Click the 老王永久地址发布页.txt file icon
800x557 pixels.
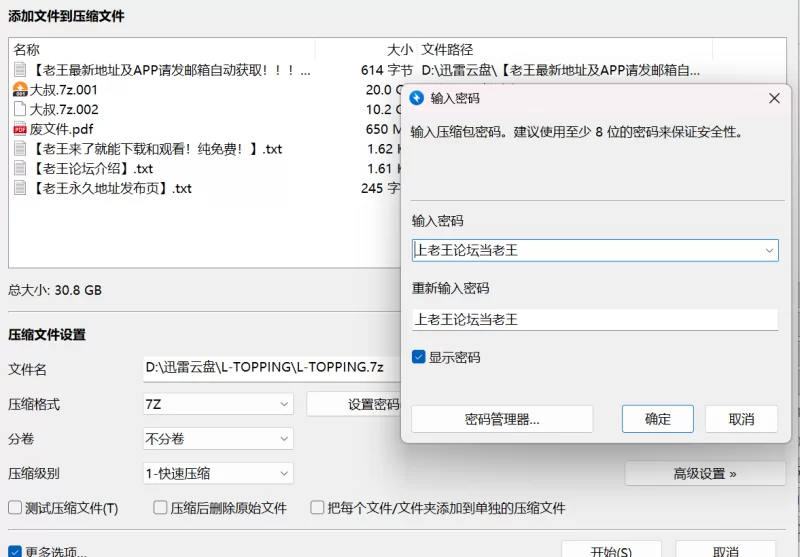tap(20, 188)
